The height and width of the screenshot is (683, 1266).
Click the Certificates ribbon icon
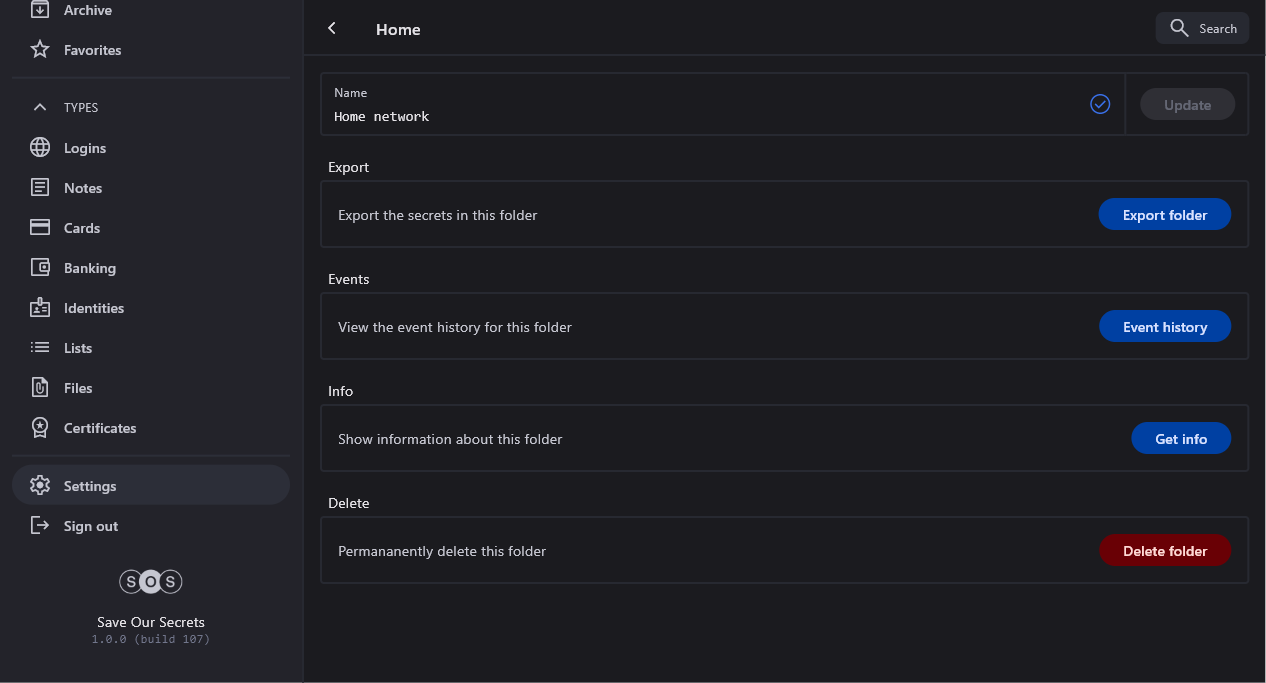pyautogui.click(x=40, y=428)
